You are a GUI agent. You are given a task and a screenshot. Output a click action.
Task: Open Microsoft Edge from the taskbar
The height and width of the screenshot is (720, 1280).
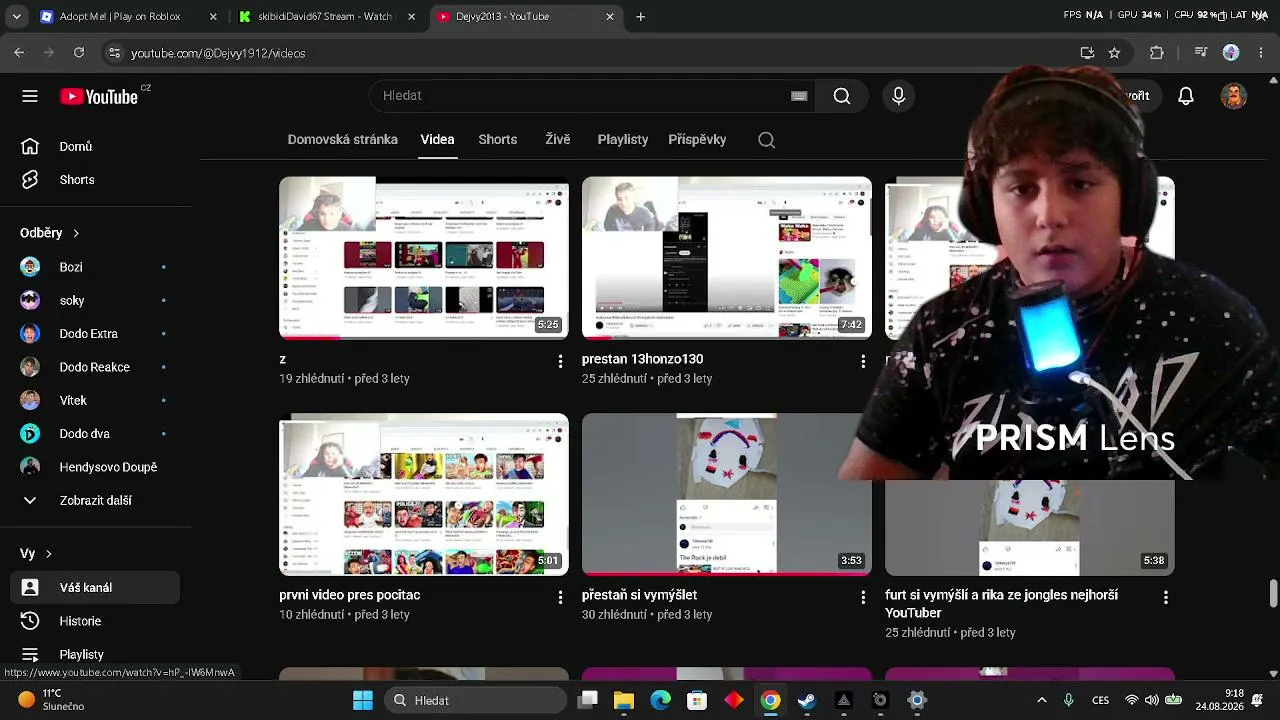point(660,700)
